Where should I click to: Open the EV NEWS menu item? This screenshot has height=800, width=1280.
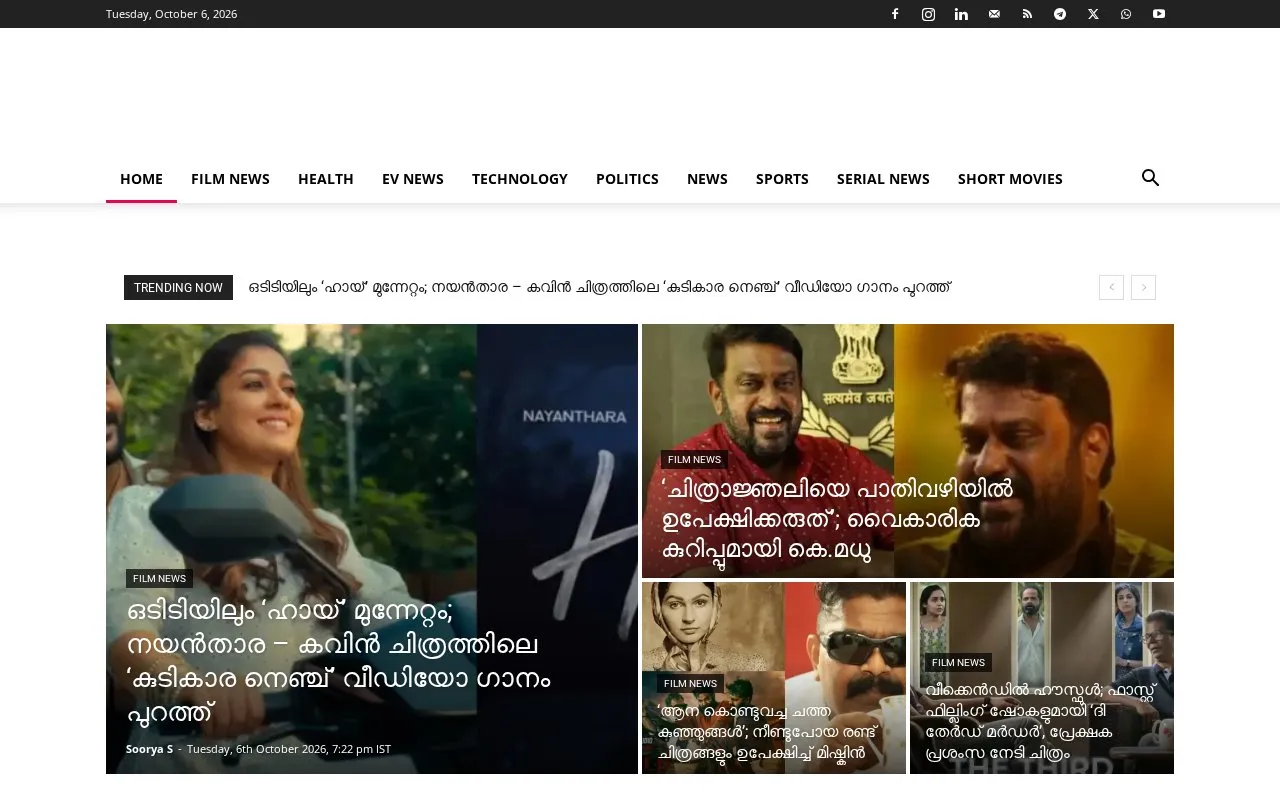(x=413, y=179)
